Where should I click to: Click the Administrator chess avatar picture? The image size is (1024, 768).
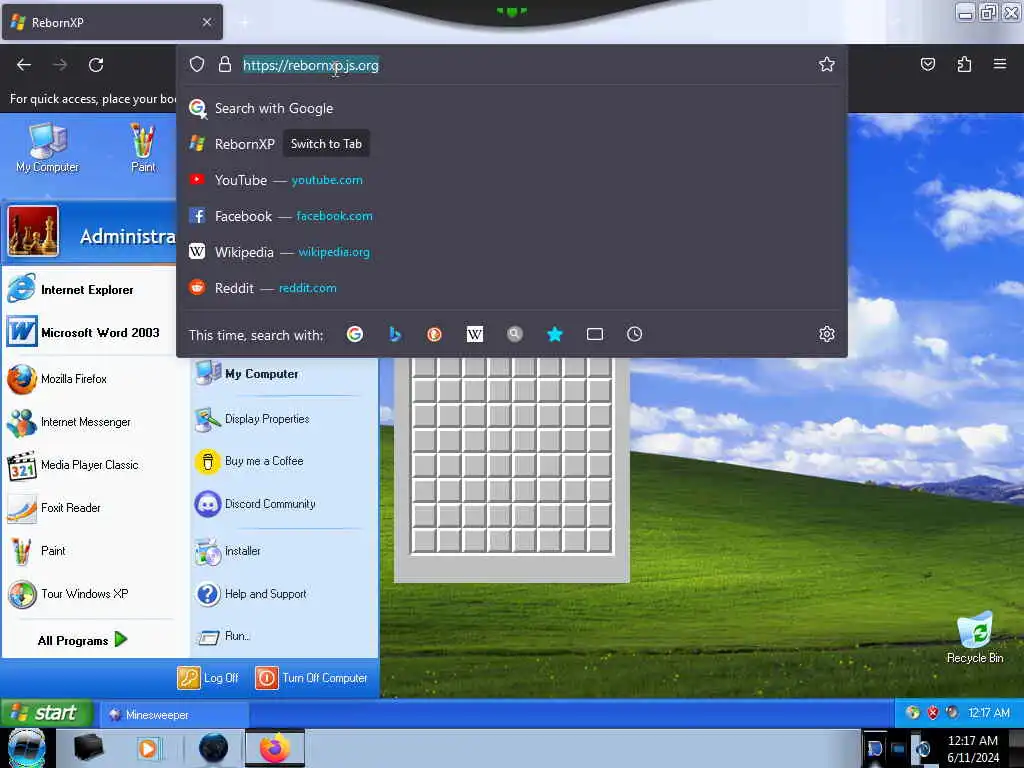33,231
